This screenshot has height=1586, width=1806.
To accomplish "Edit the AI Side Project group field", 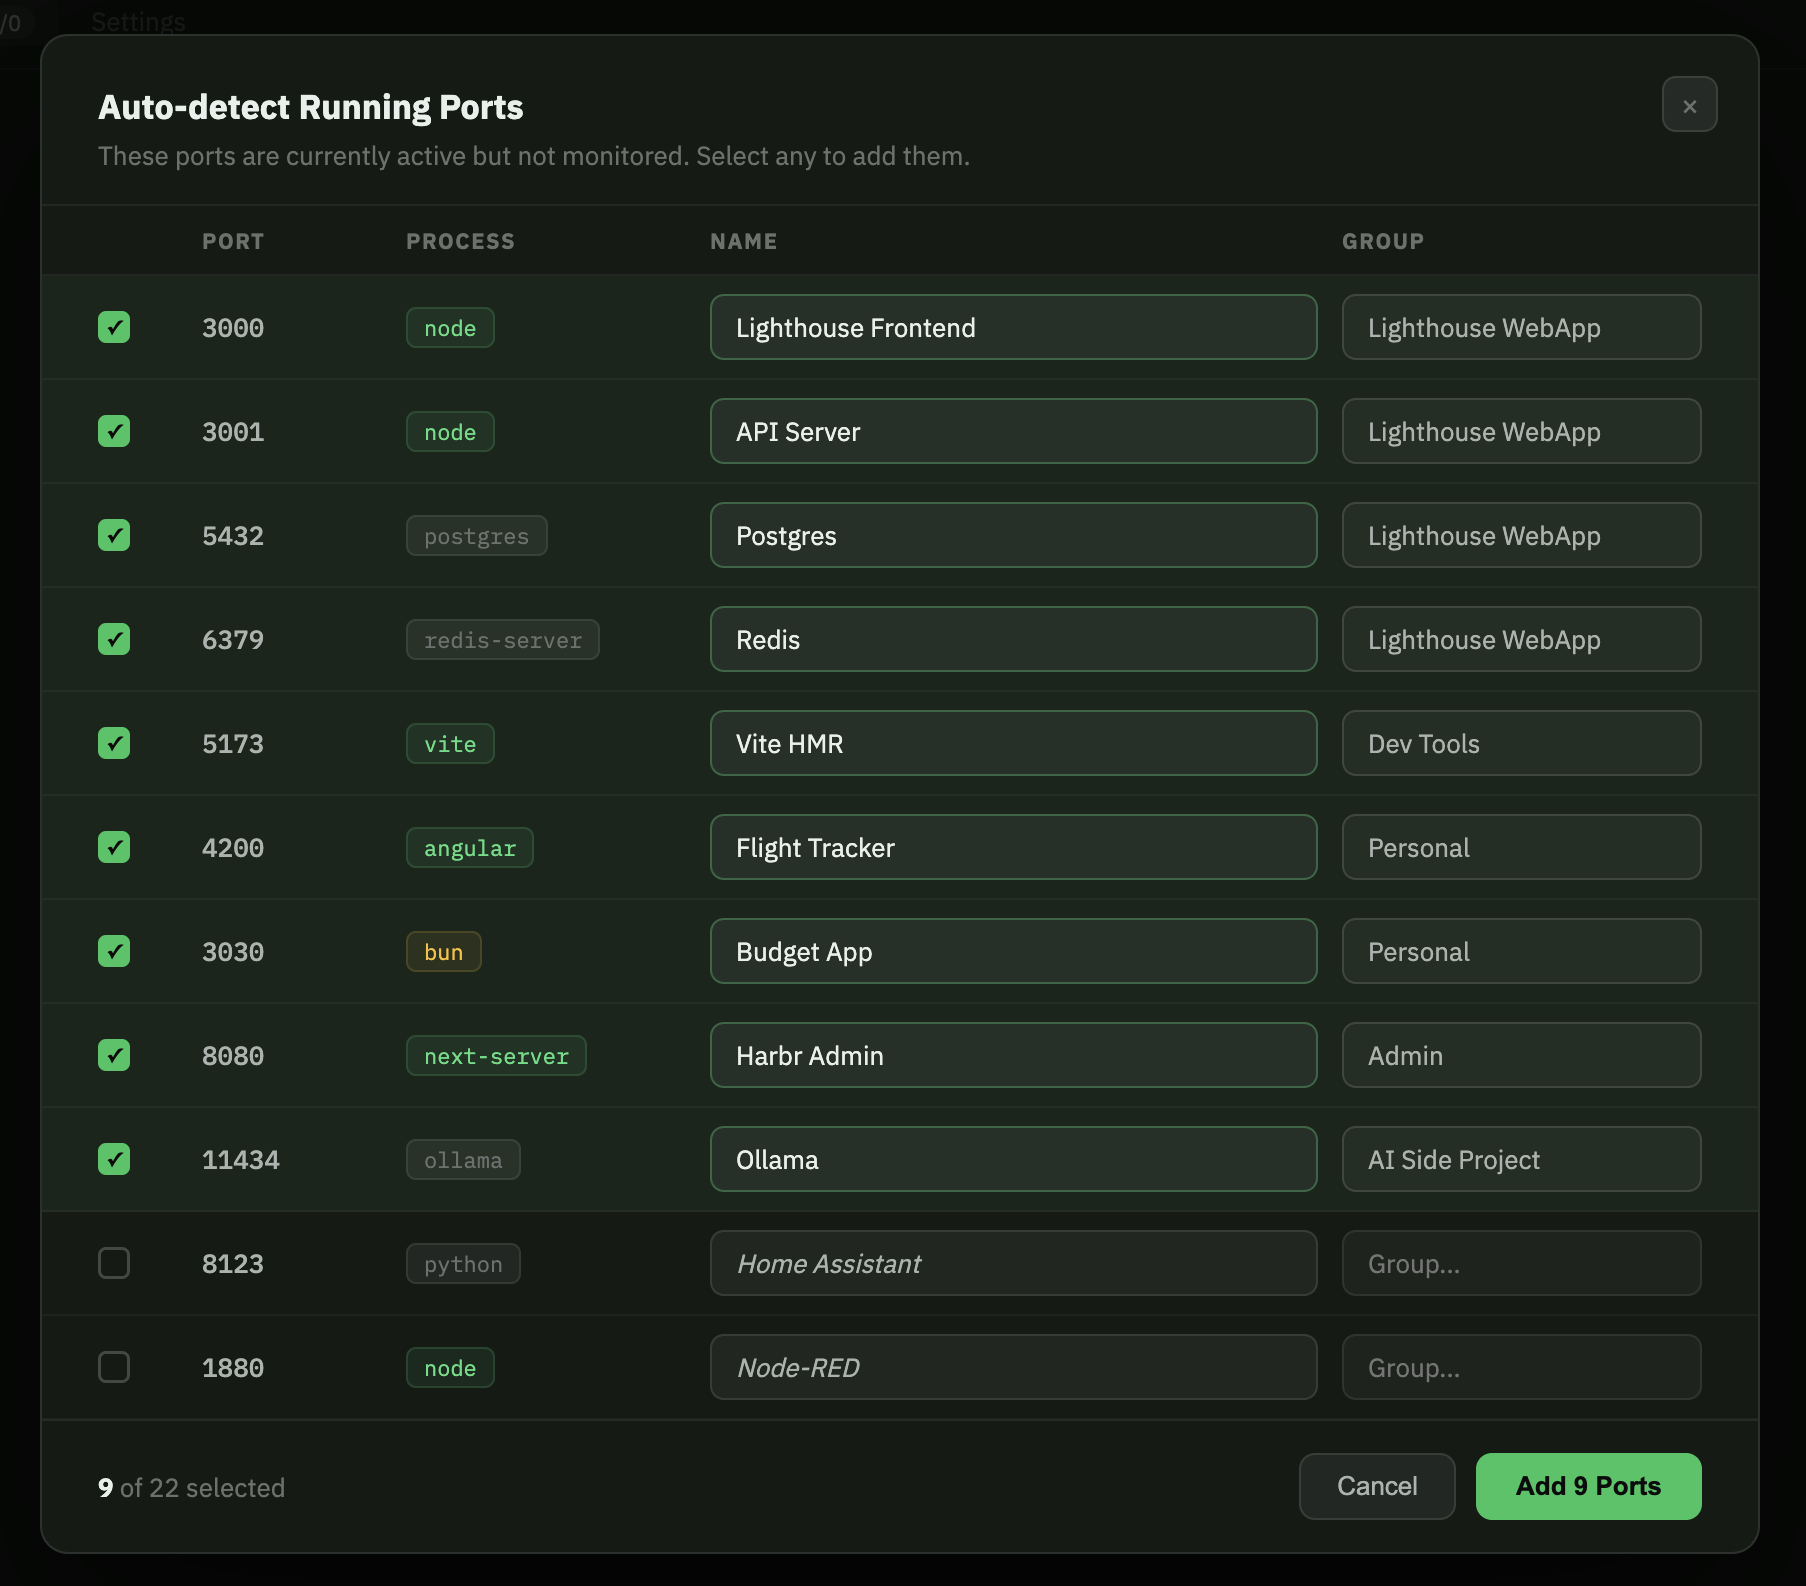I will pyautogui.click(x=1521, y=1159).
